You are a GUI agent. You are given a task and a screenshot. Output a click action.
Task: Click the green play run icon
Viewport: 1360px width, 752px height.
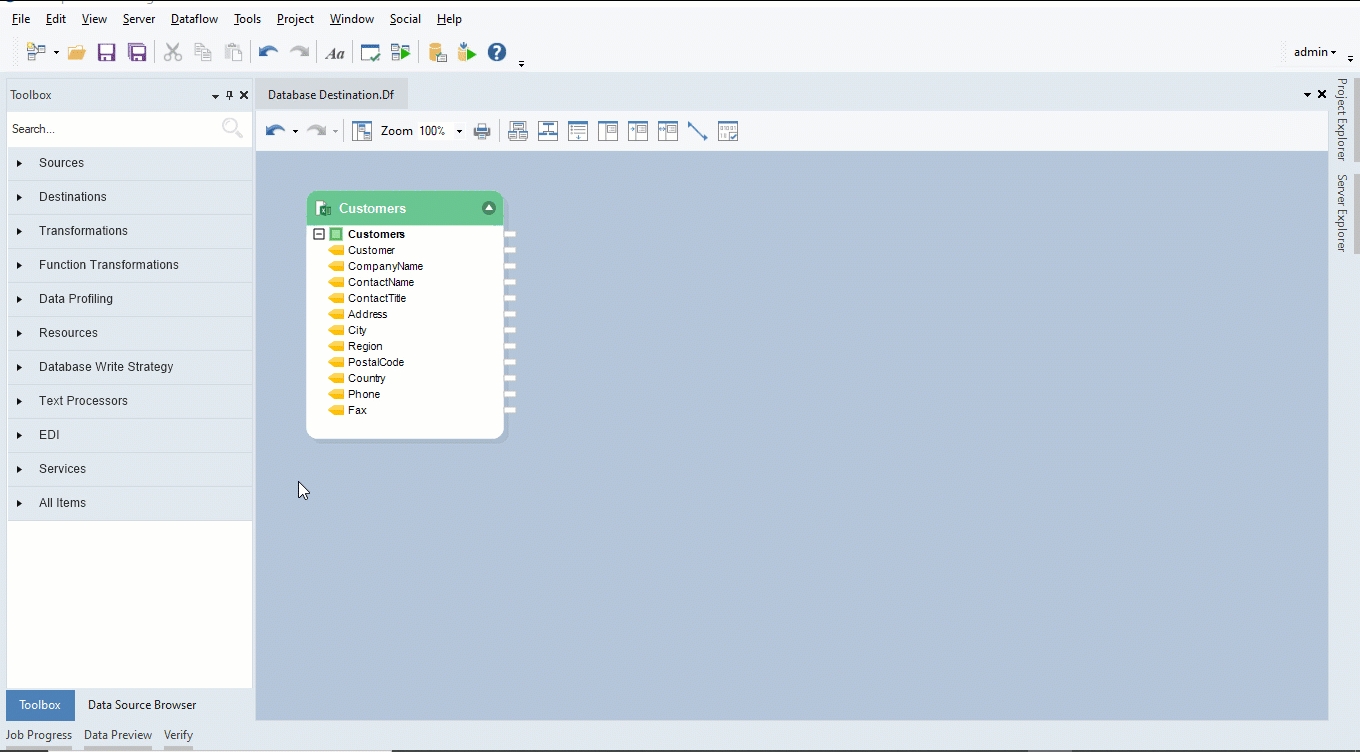click(467, 53)
